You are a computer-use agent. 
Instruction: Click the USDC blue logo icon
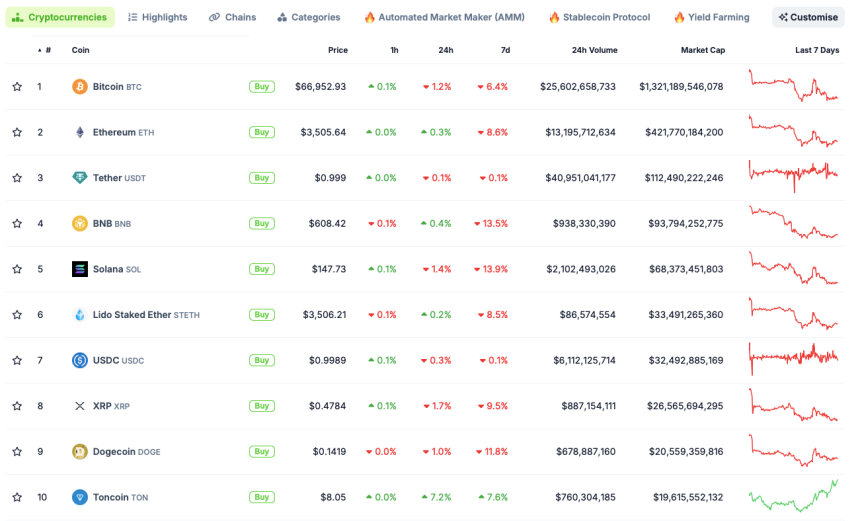click(x=80, y=360)
